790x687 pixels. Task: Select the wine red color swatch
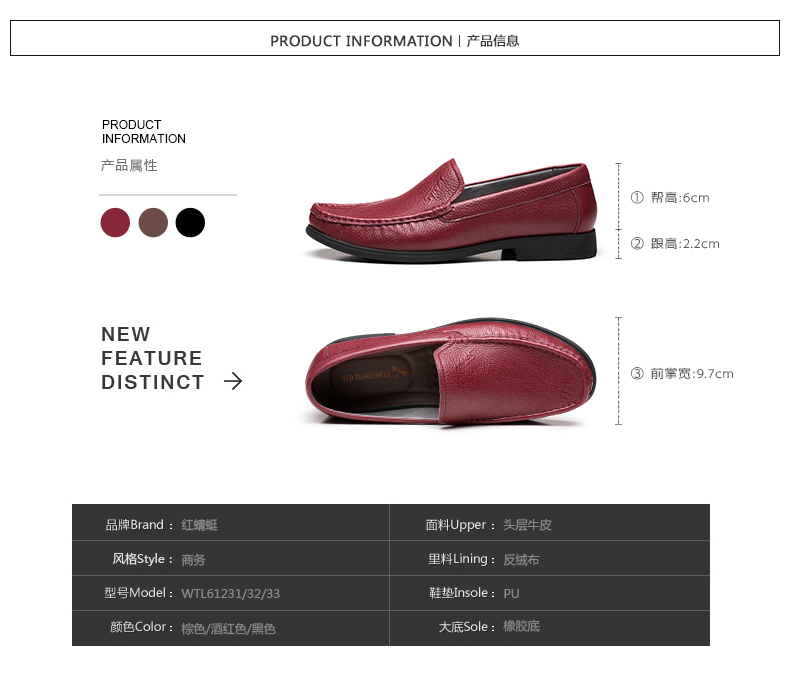tap(115, 222)
